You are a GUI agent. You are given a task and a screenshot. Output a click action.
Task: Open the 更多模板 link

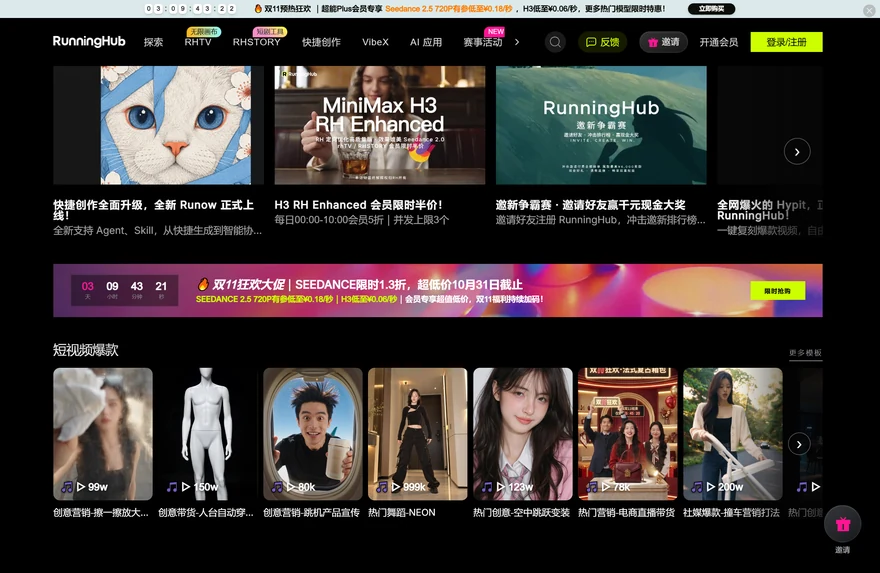[805, 353]
